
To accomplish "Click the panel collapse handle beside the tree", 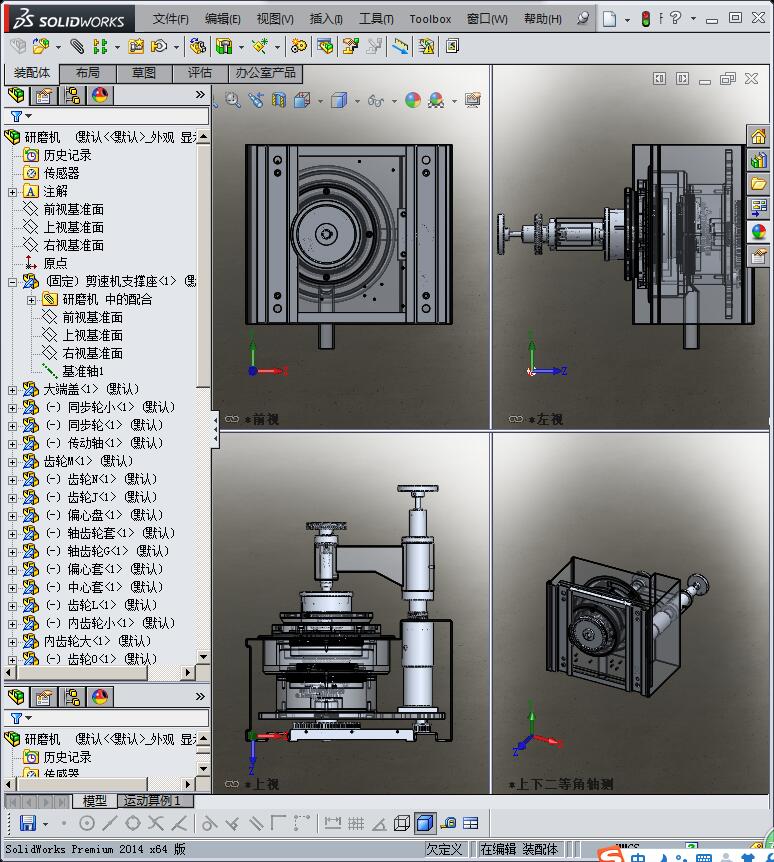I will pyautogui.click(x=215, y=430).
